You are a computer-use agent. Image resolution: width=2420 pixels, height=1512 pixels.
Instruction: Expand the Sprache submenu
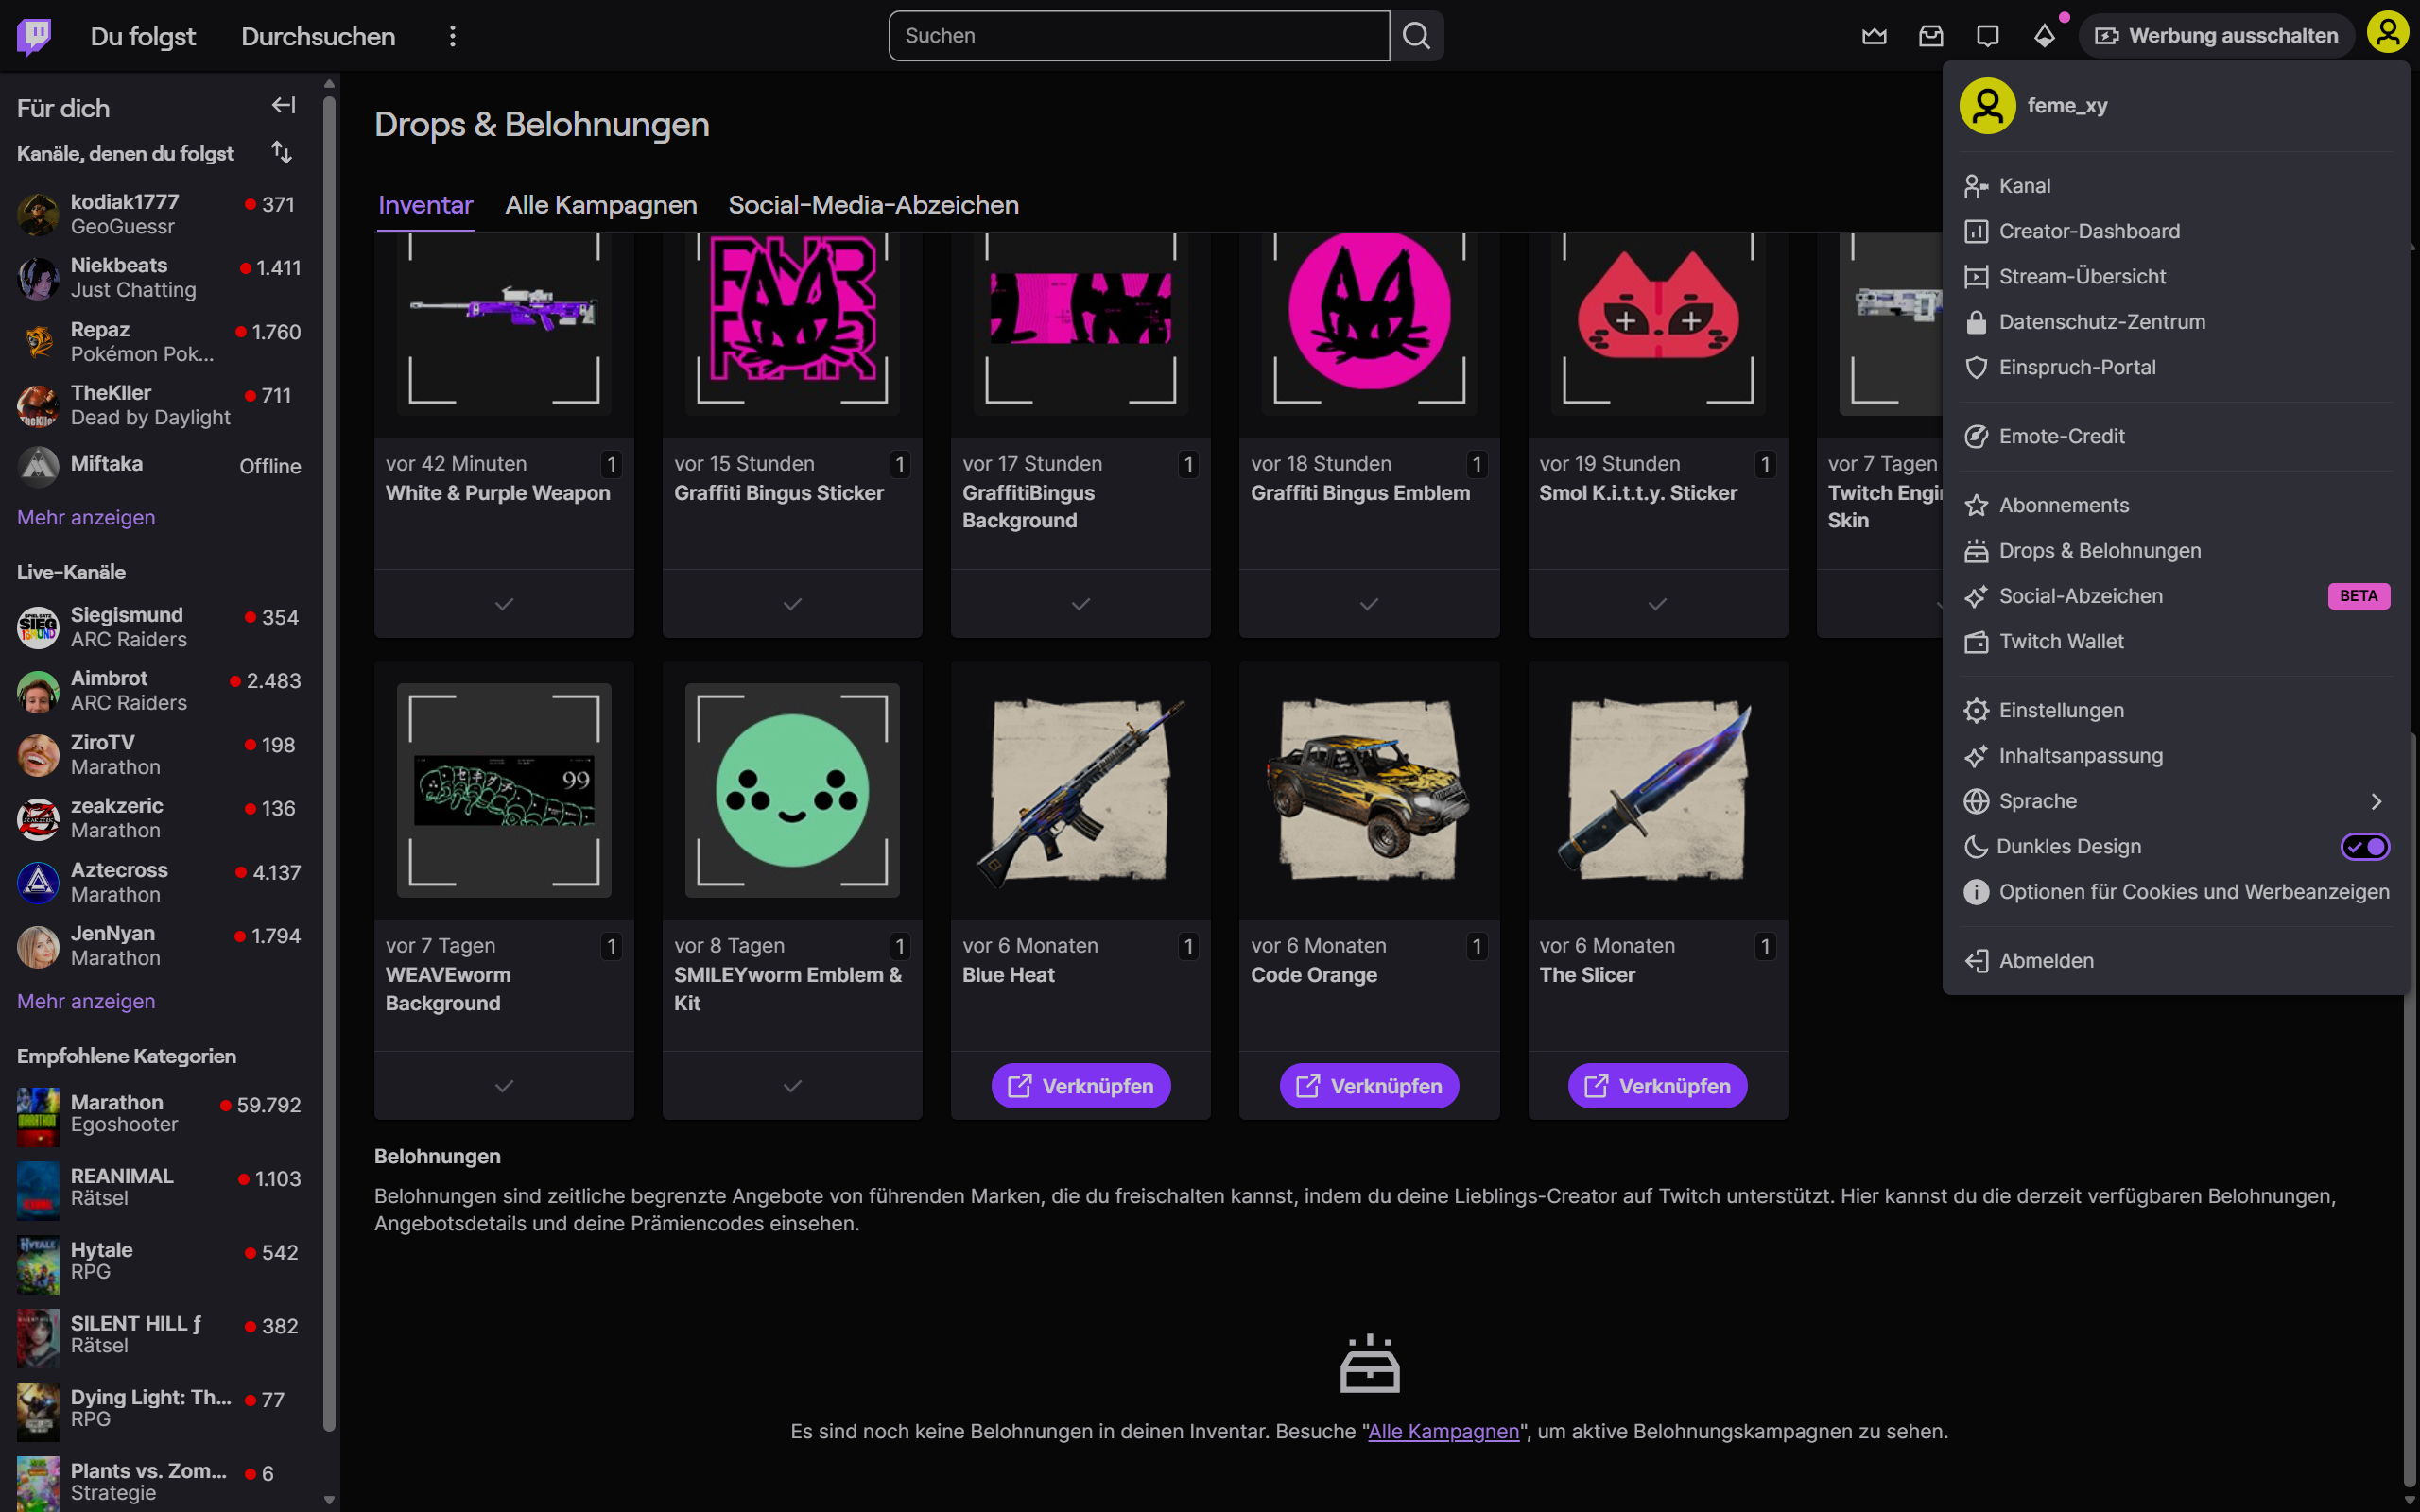(2376, 801)
